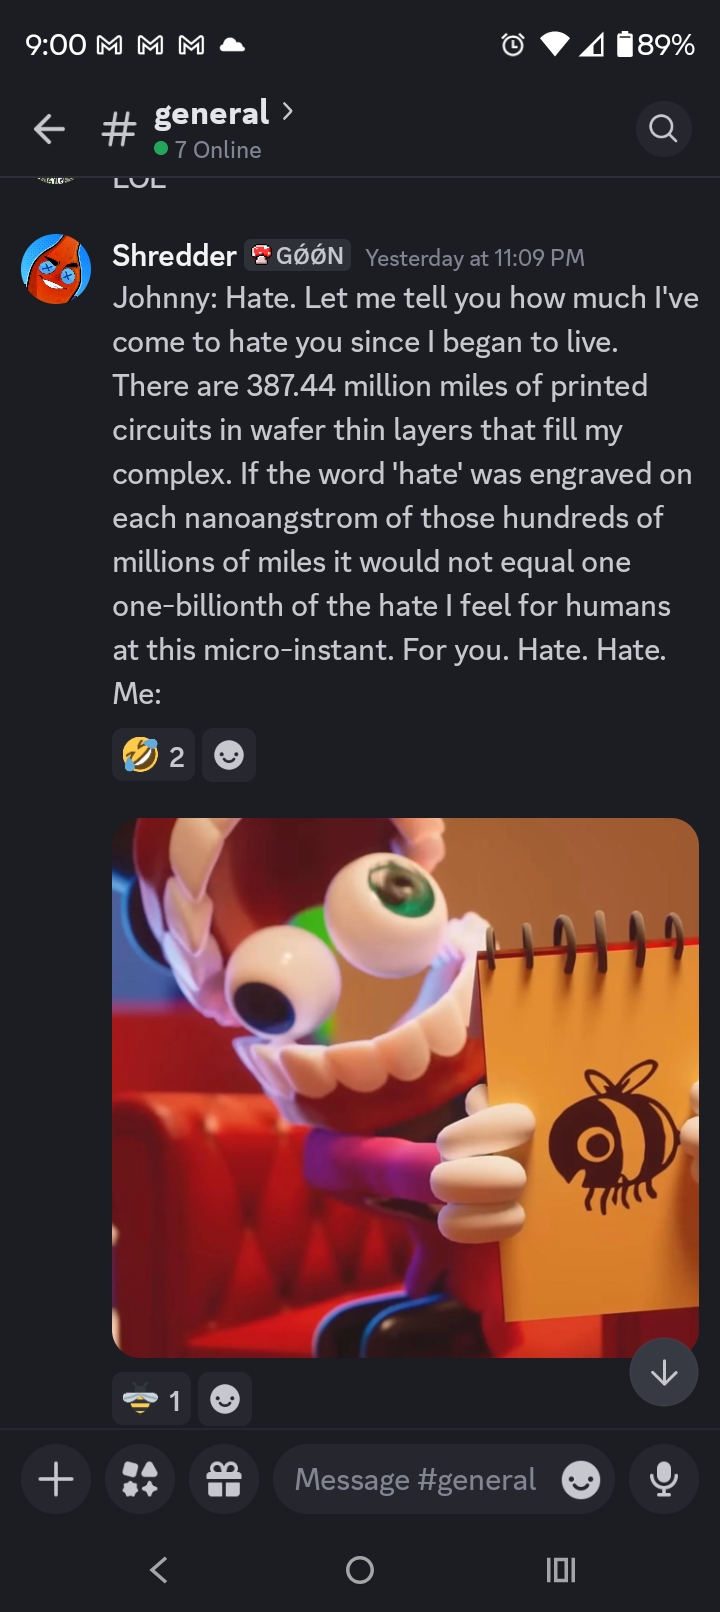This screenshot has height=1612, width=720.
Task: Open the 7 Online member list
Action: 208,149
